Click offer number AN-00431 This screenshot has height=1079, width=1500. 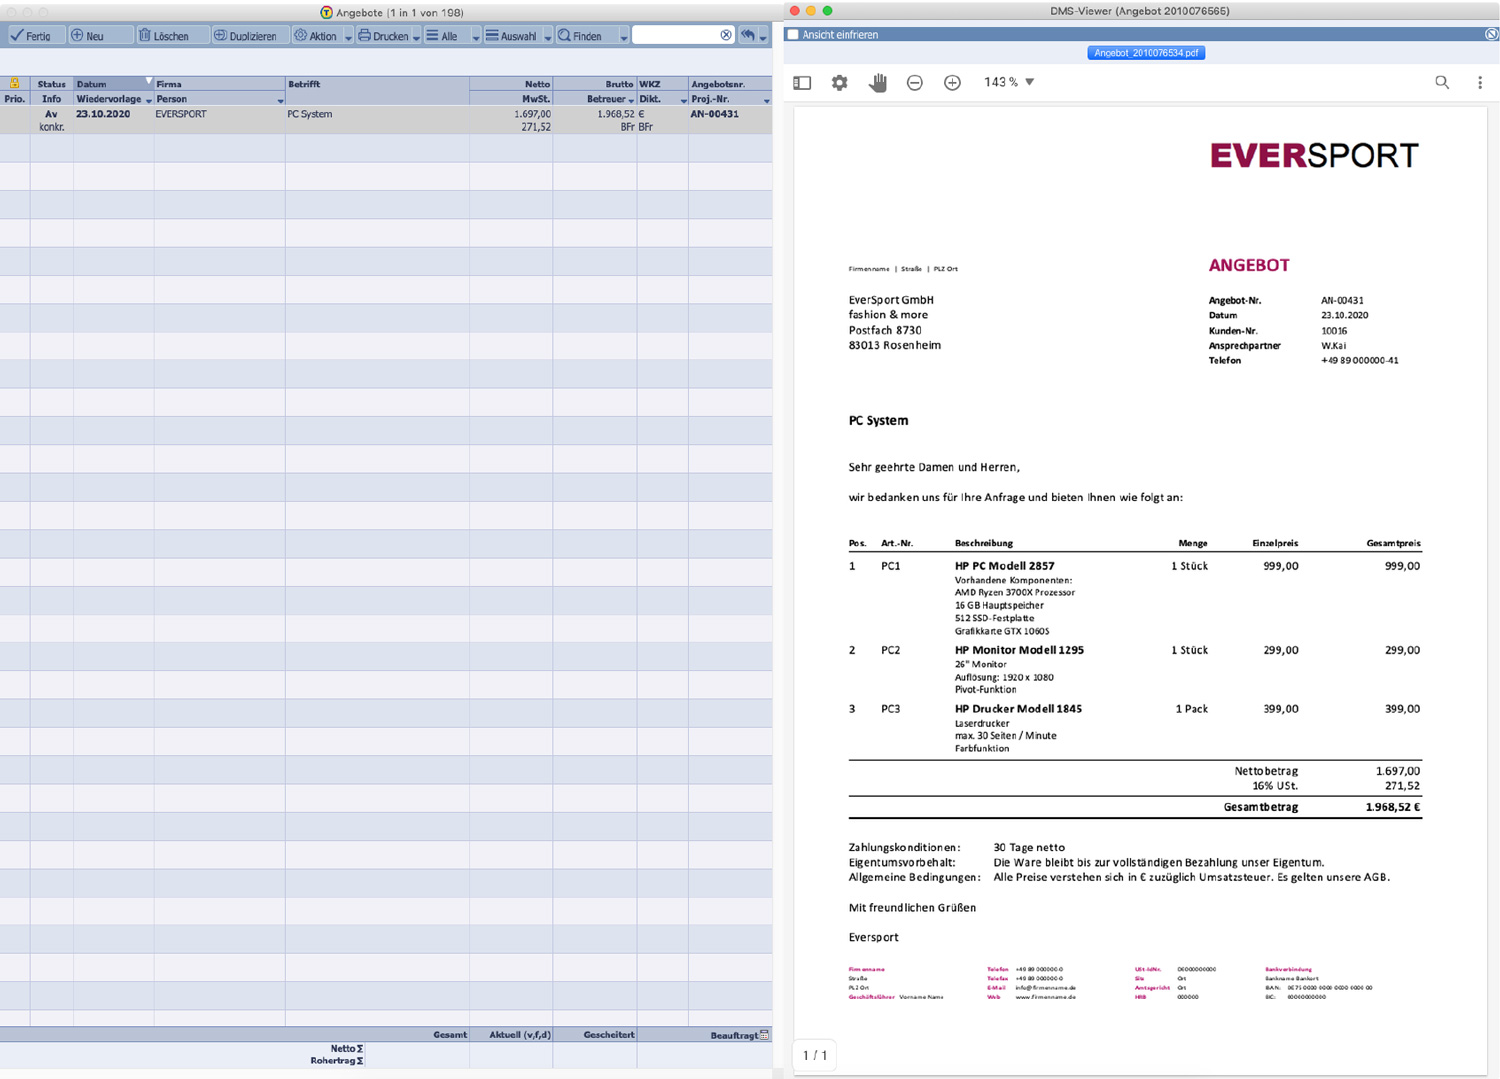click(714, 114)
